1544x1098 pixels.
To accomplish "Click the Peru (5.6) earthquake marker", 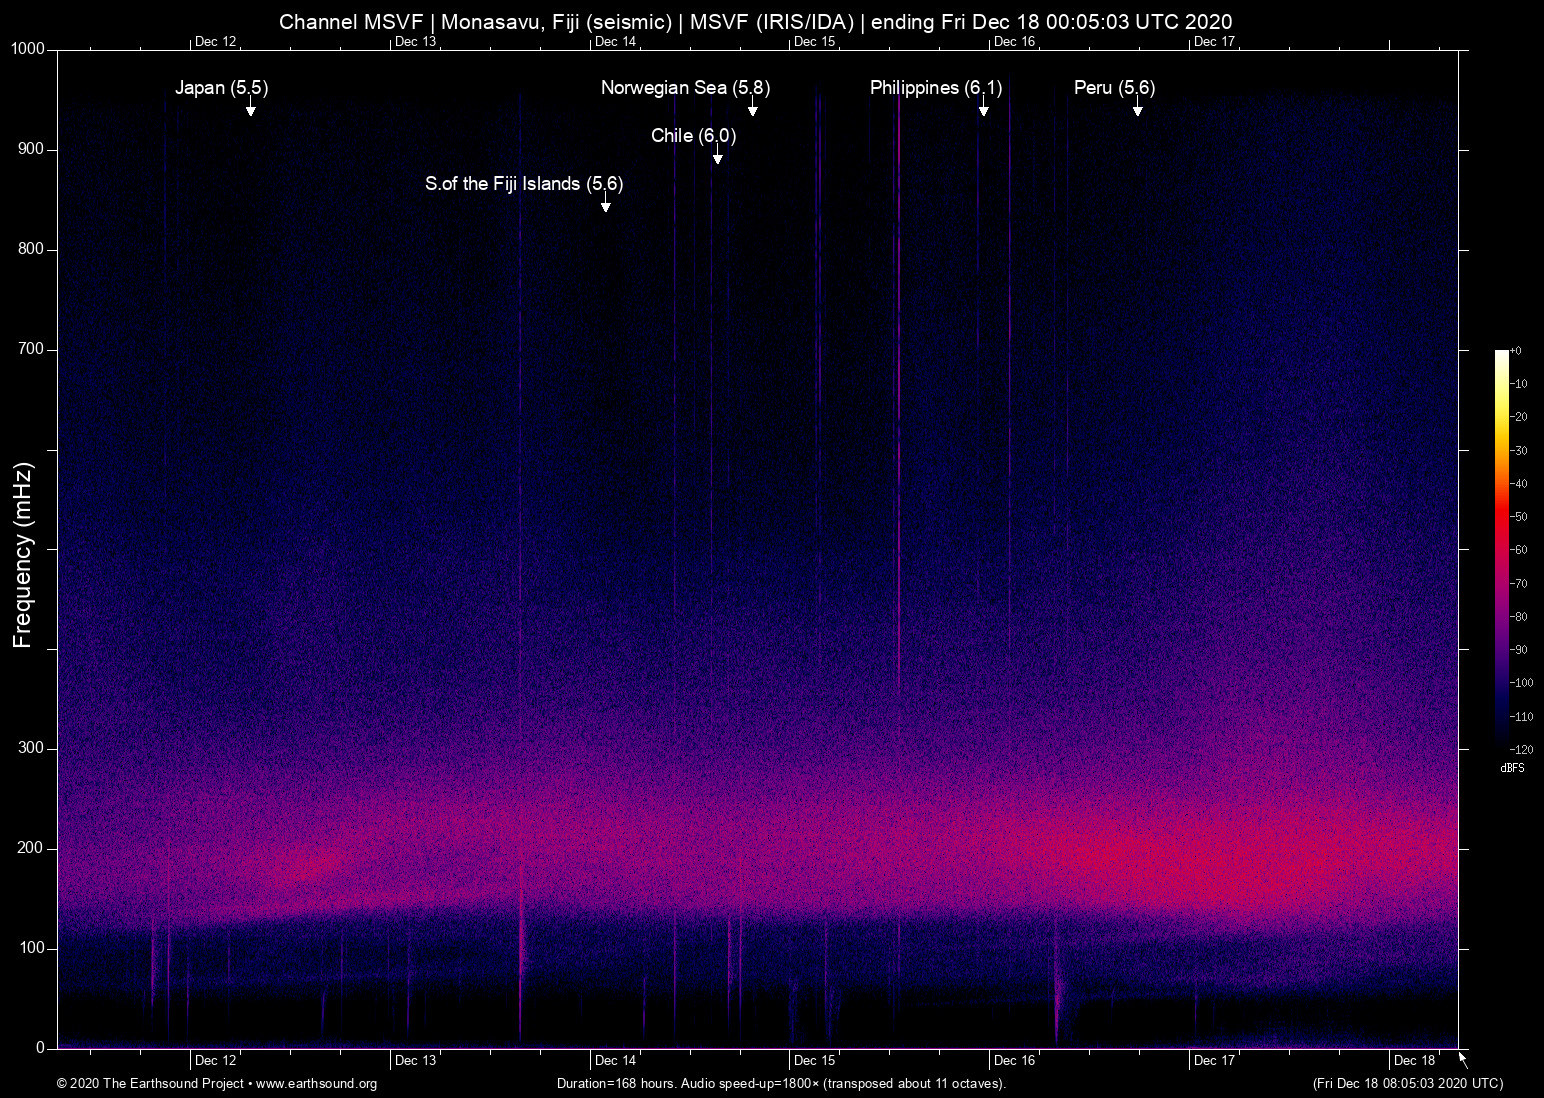I will 1137,110.
